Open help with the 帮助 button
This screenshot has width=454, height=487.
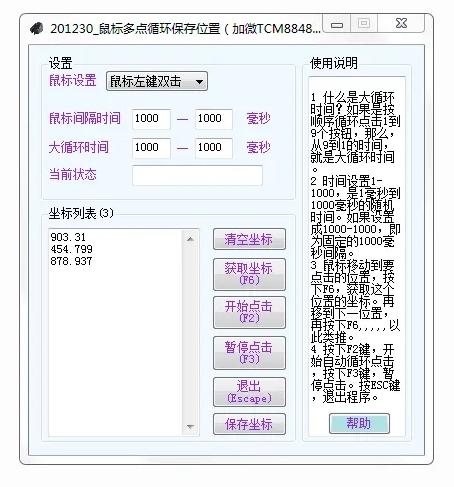[359, 424]
